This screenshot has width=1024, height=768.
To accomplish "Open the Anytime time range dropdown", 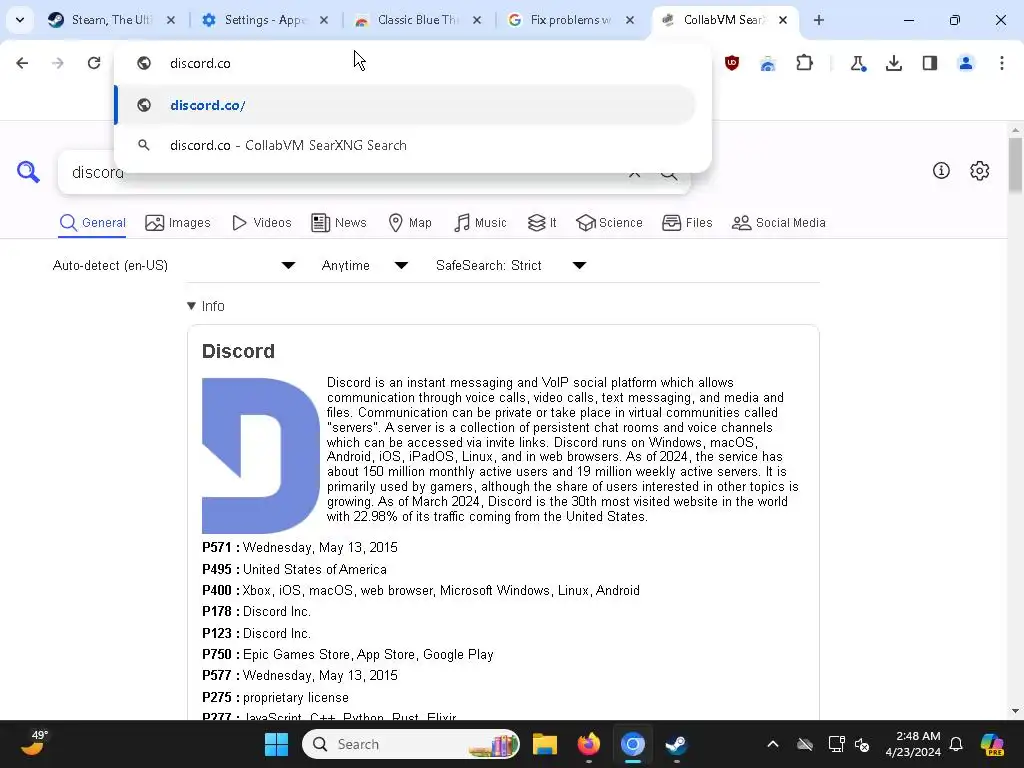I will click(364, 265).
